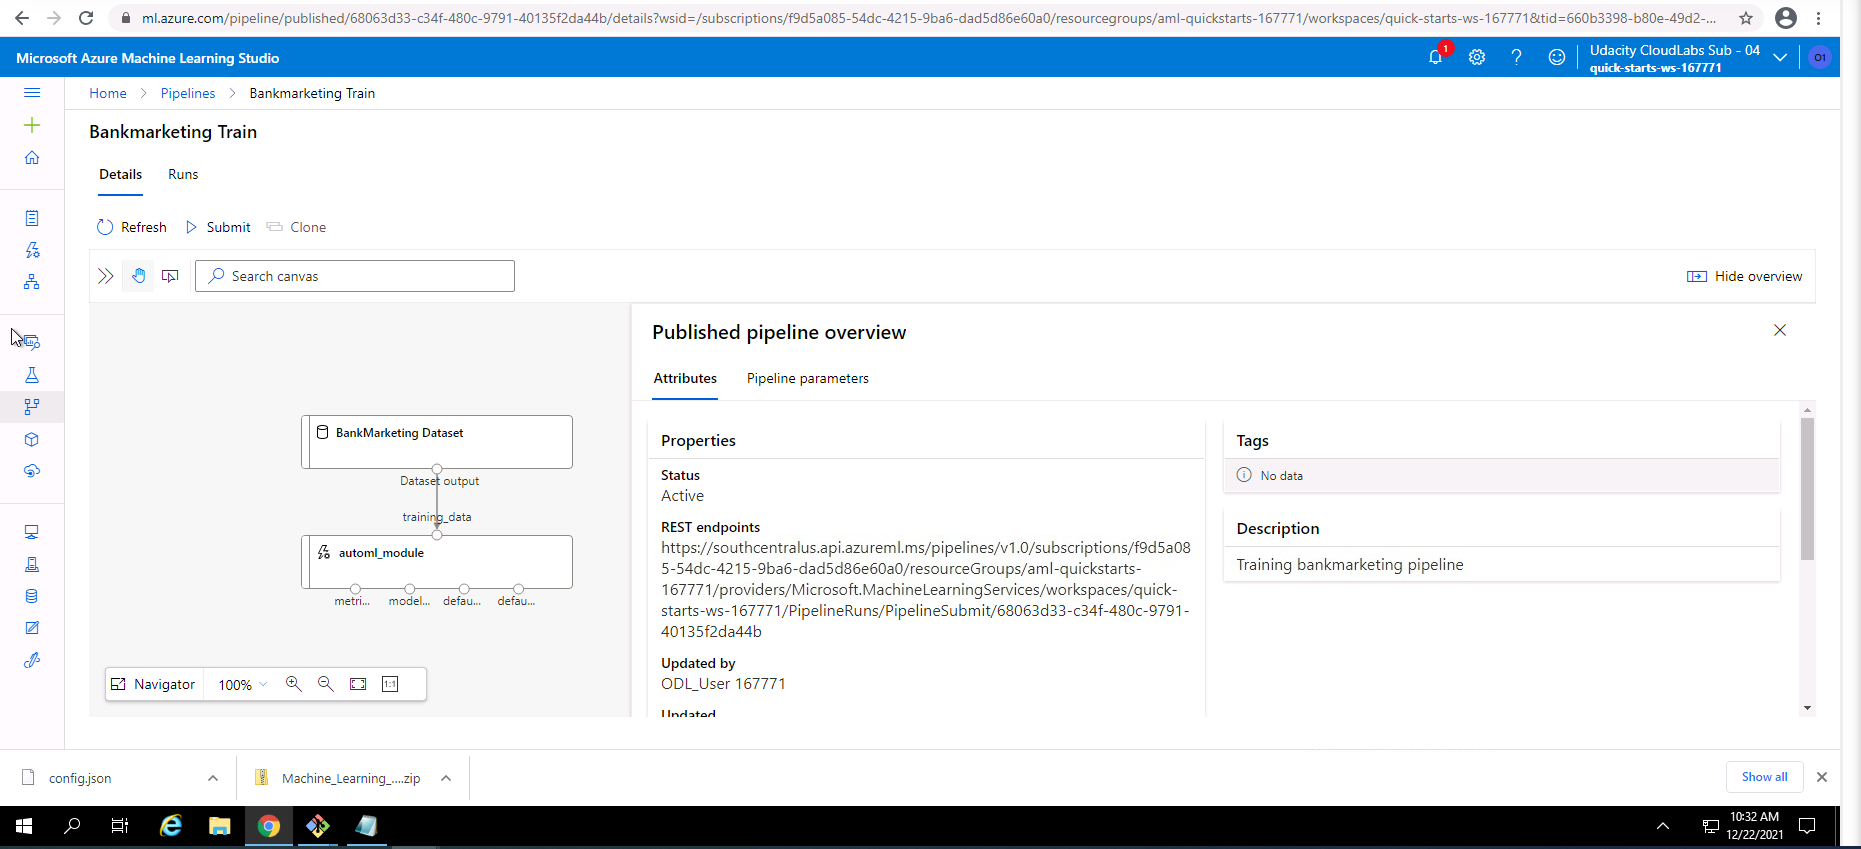Select the Details tab

(x=120, y=174)
